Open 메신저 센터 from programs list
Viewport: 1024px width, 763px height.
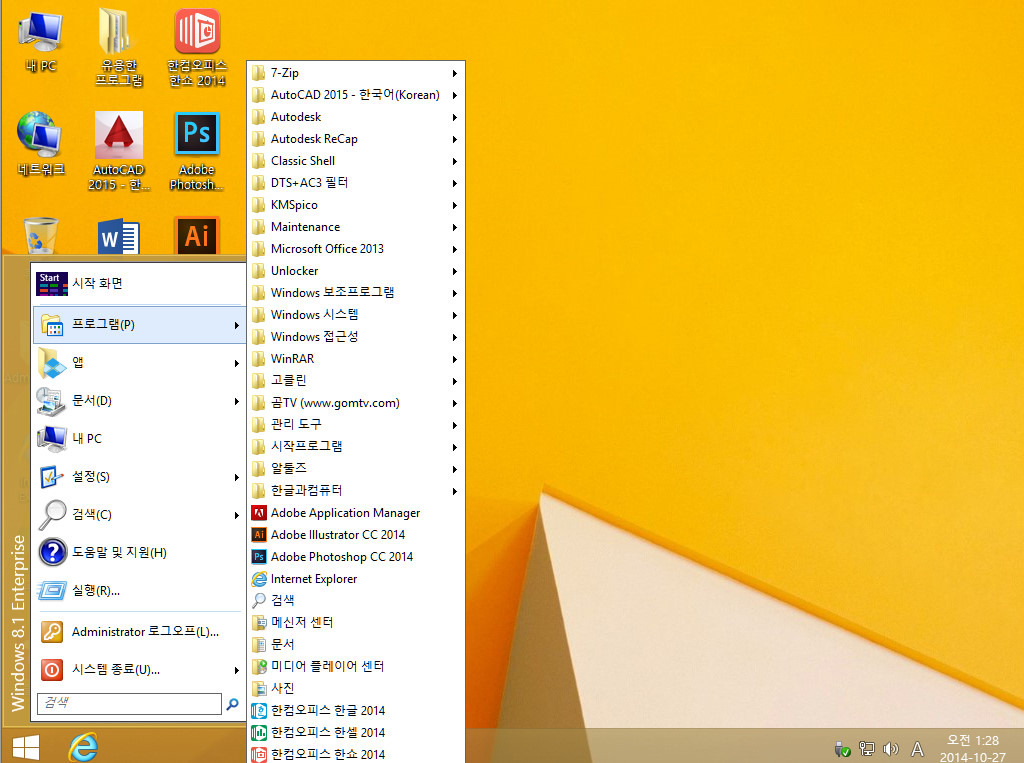click(x=356, y=623)
